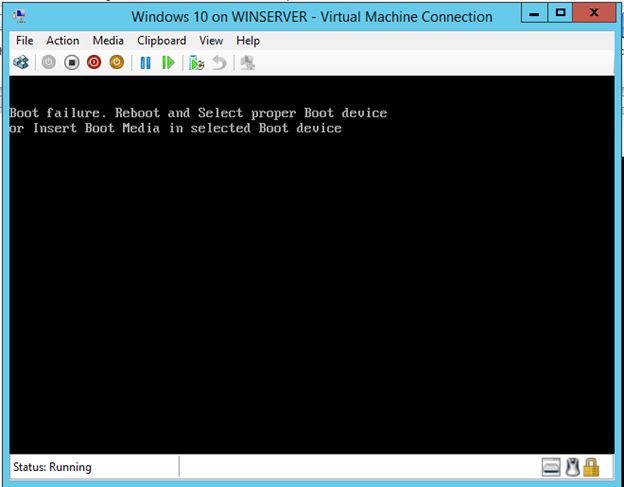
Task: Close the Virtual Machine Connection window
Action: (x=594, y=14)
